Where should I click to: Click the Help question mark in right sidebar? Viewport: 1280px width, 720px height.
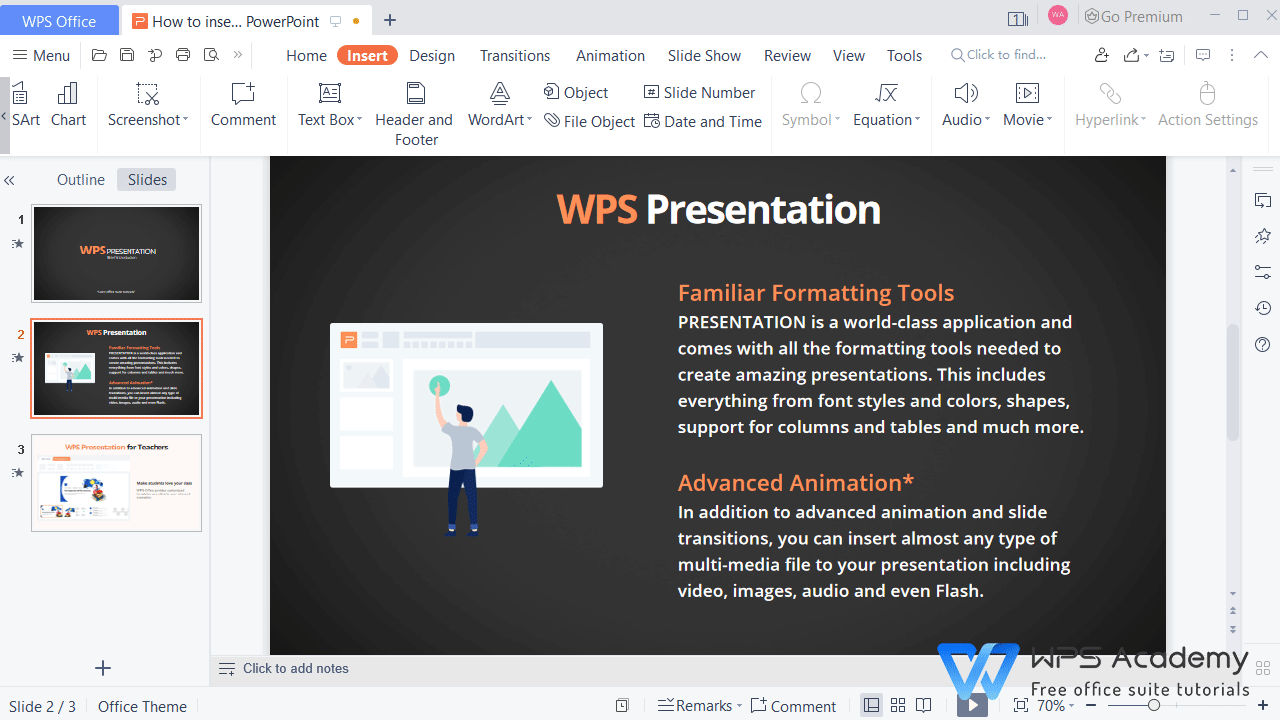click(1263, 345)
